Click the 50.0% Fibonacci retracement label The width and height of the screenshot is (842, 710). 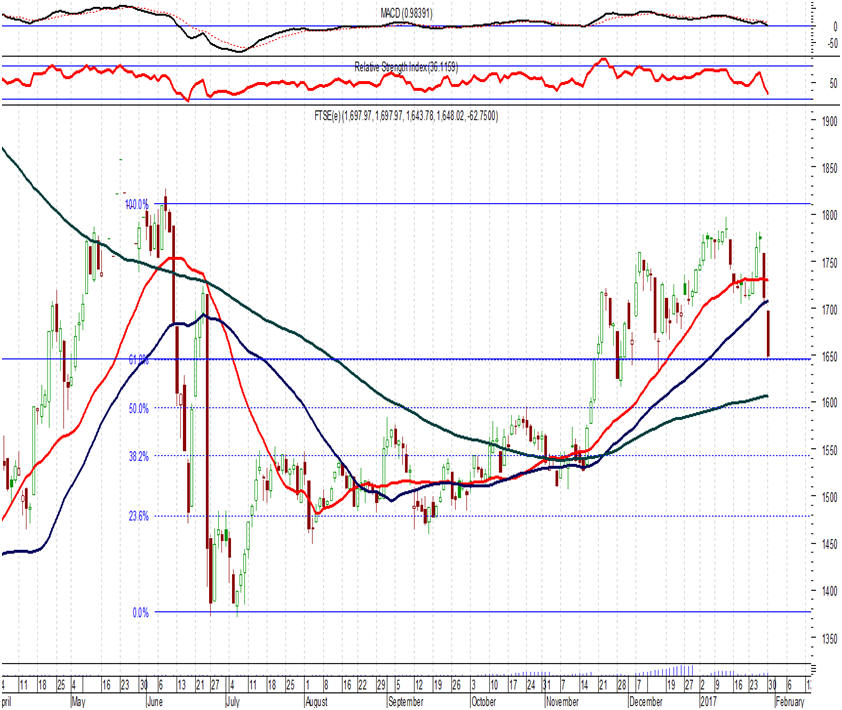click(x=139, y=409)
